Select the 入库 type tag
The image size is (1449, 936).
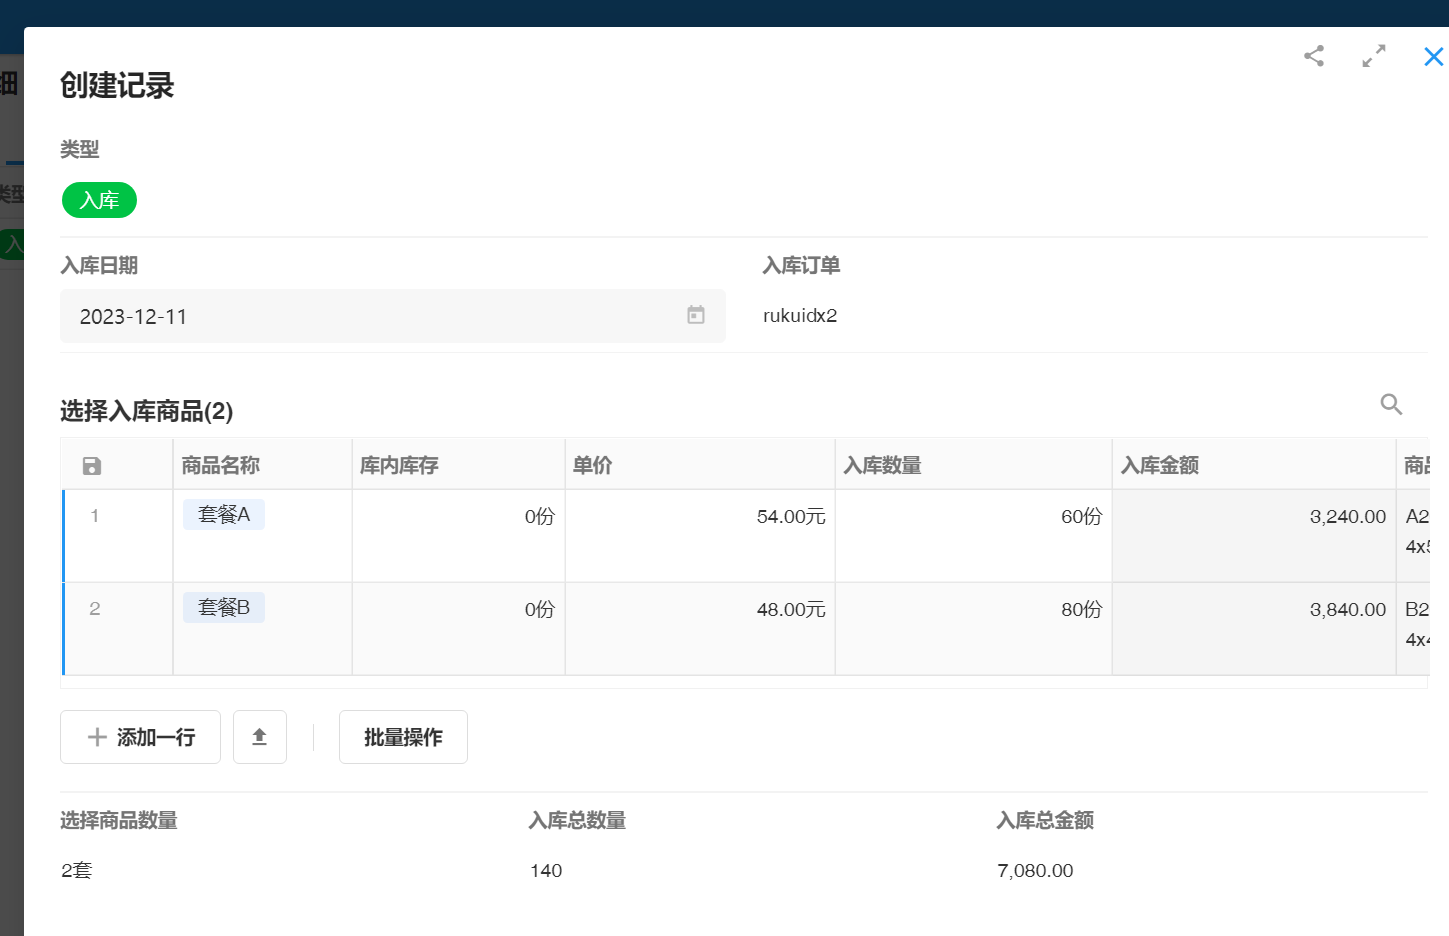click(99, 200)
